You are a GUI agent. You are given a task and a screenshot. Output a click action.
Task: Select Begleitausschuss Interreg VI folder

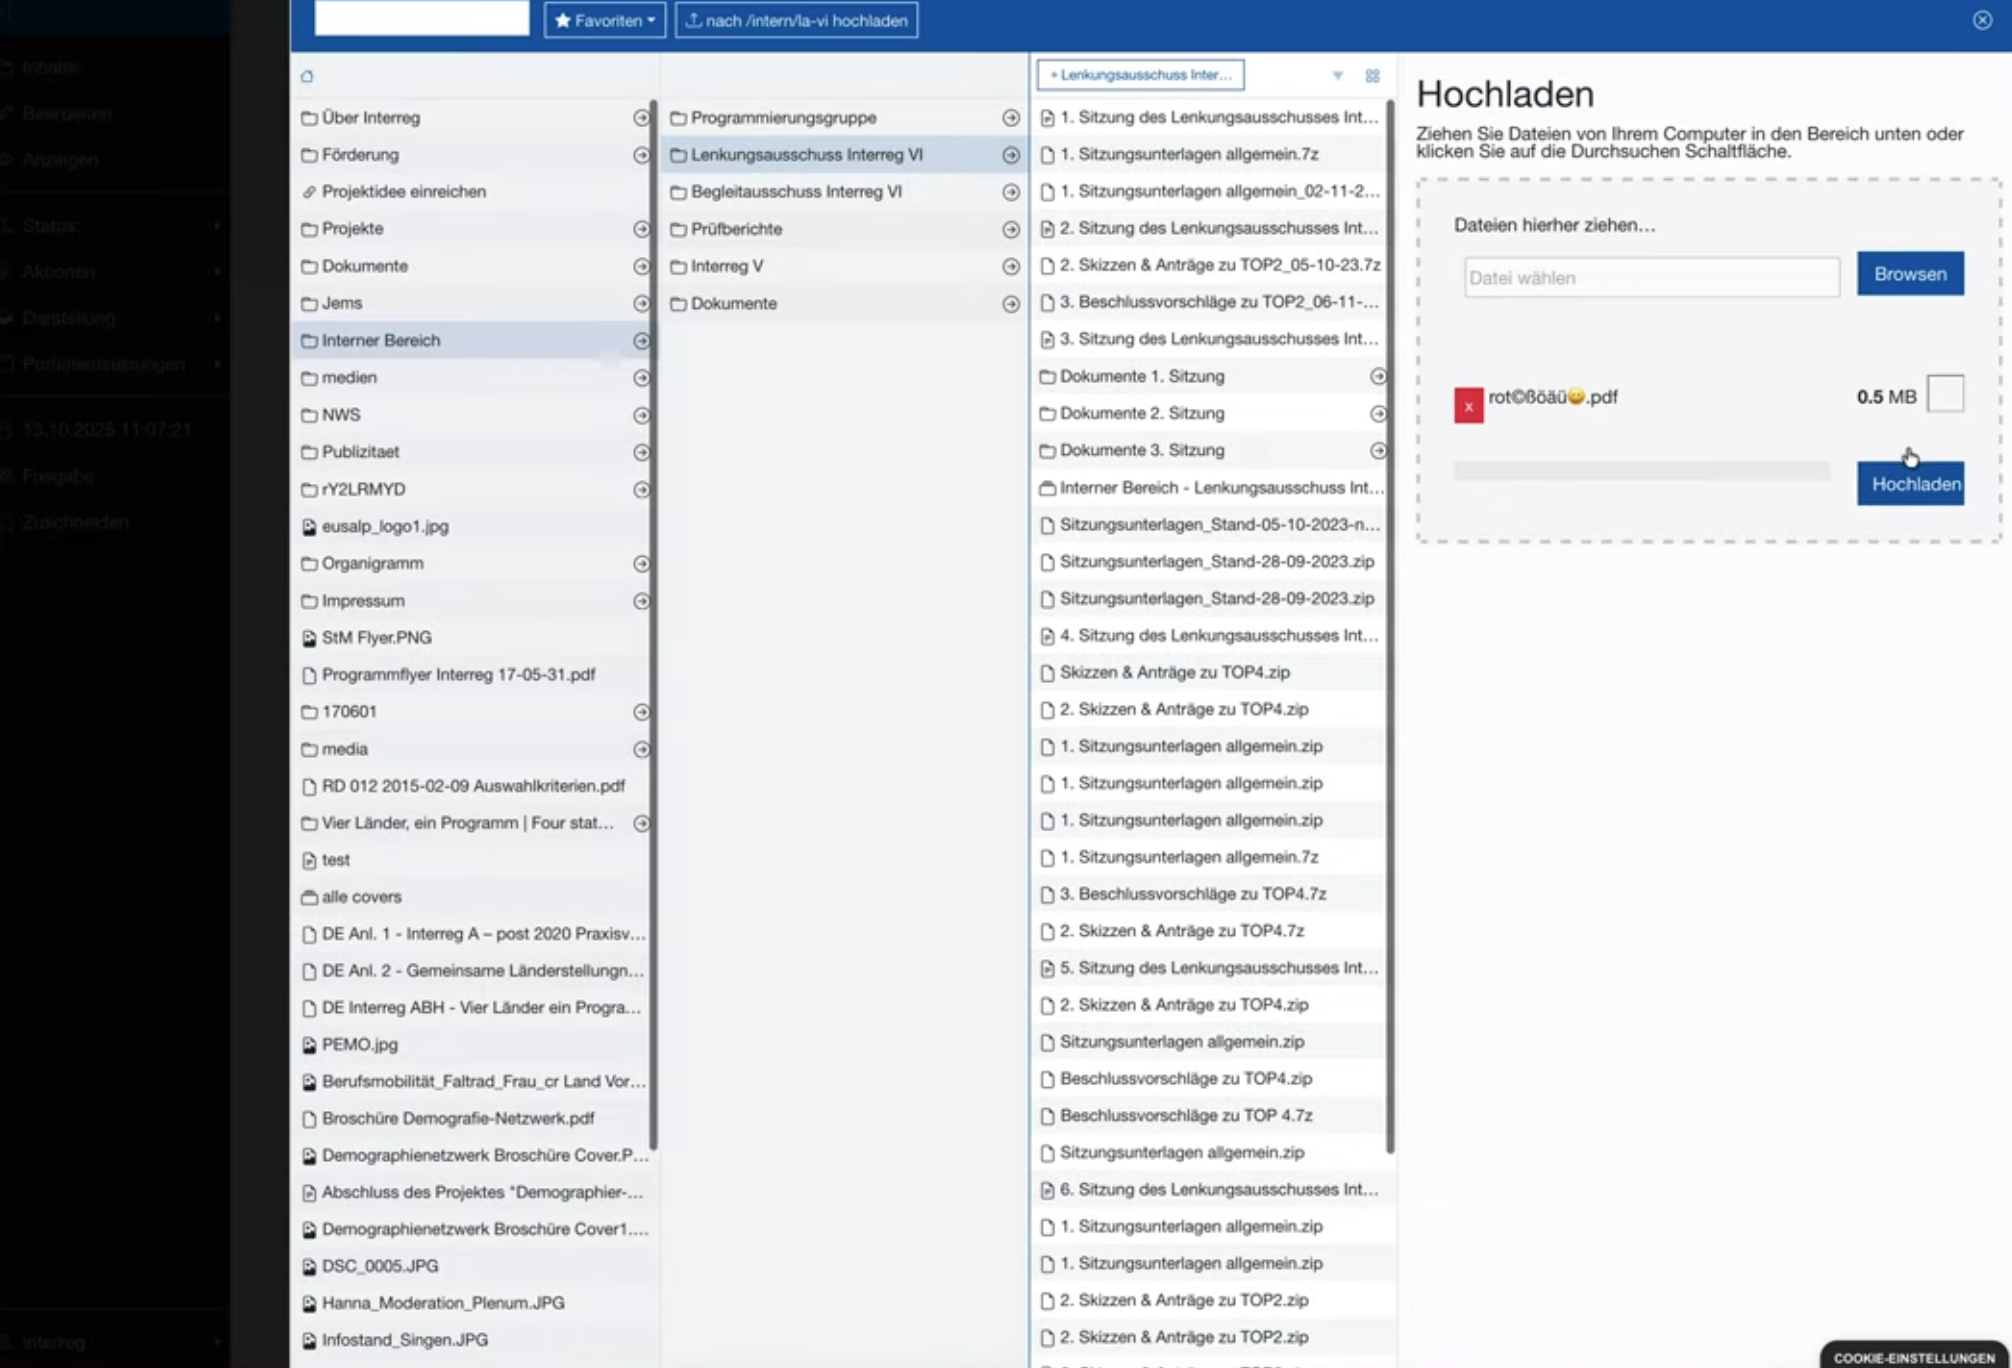pyautogui.click(x=796, y=192)
